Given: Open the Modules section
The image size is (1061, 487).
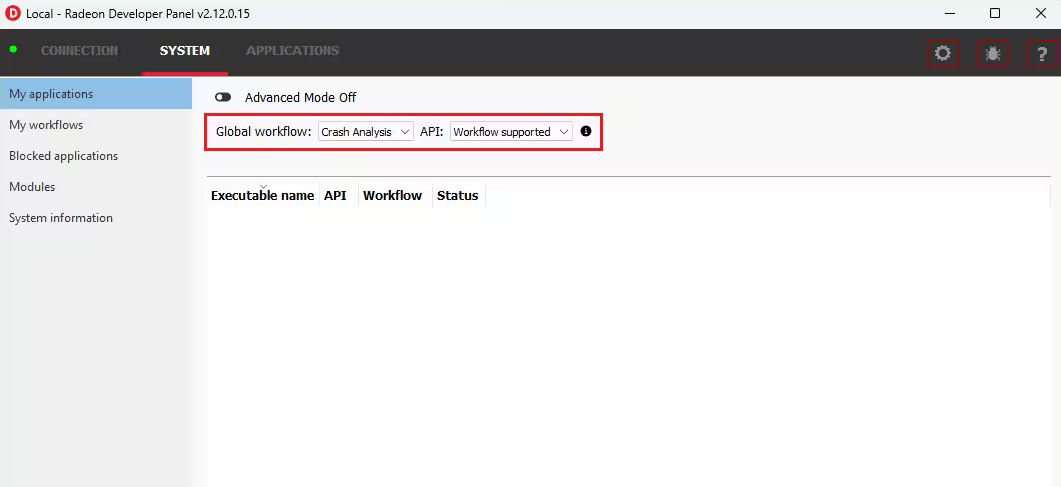Looking at the screenshot, I should [32, 187].
